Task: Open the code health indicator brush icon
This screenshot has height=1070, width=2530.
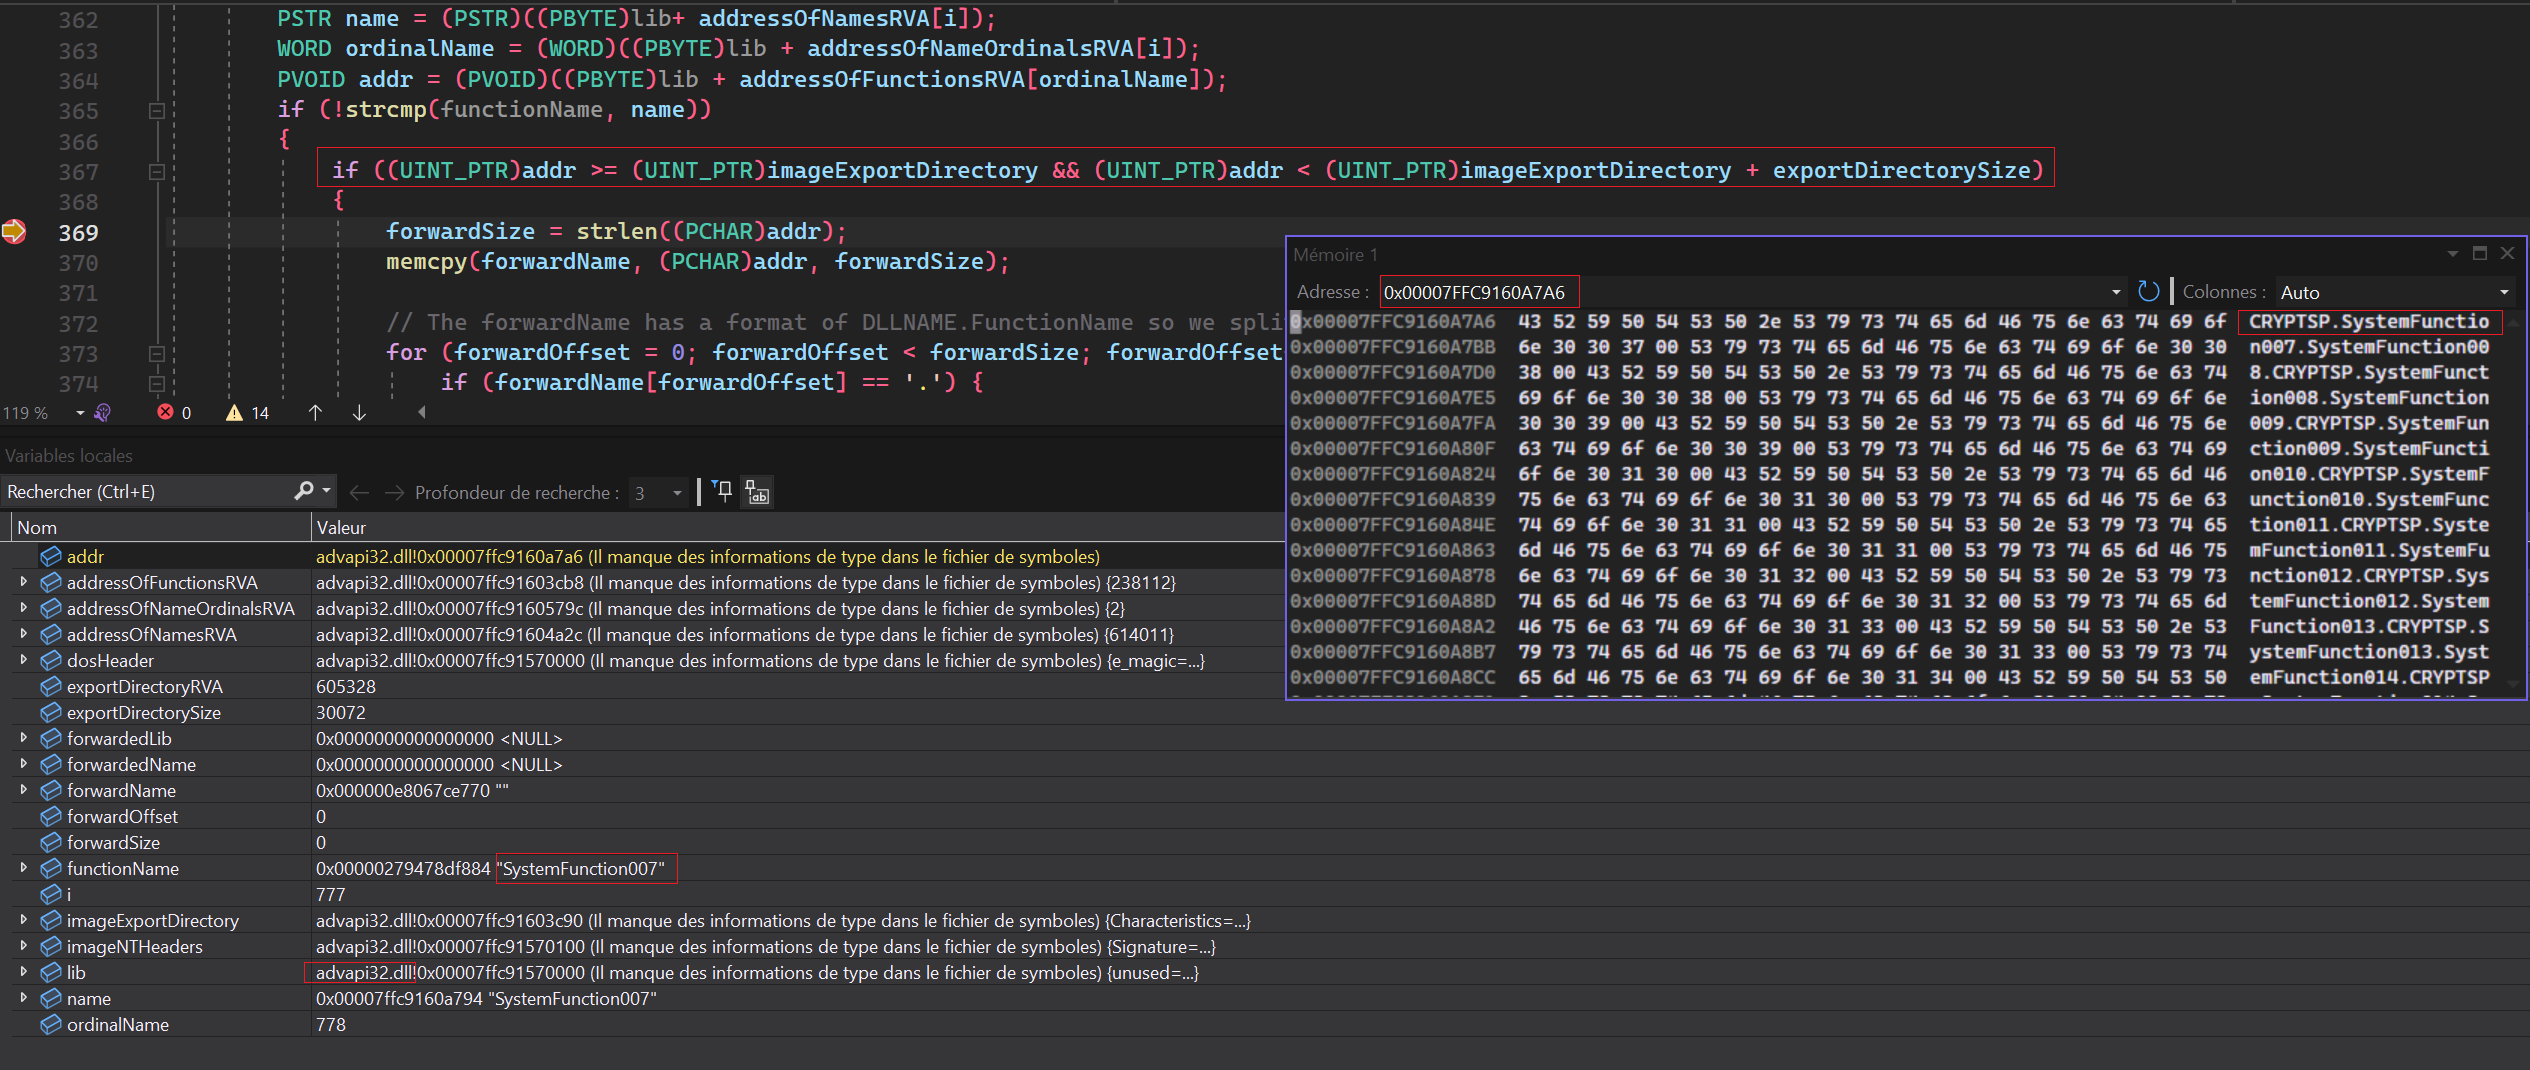Action: point(102,413)
